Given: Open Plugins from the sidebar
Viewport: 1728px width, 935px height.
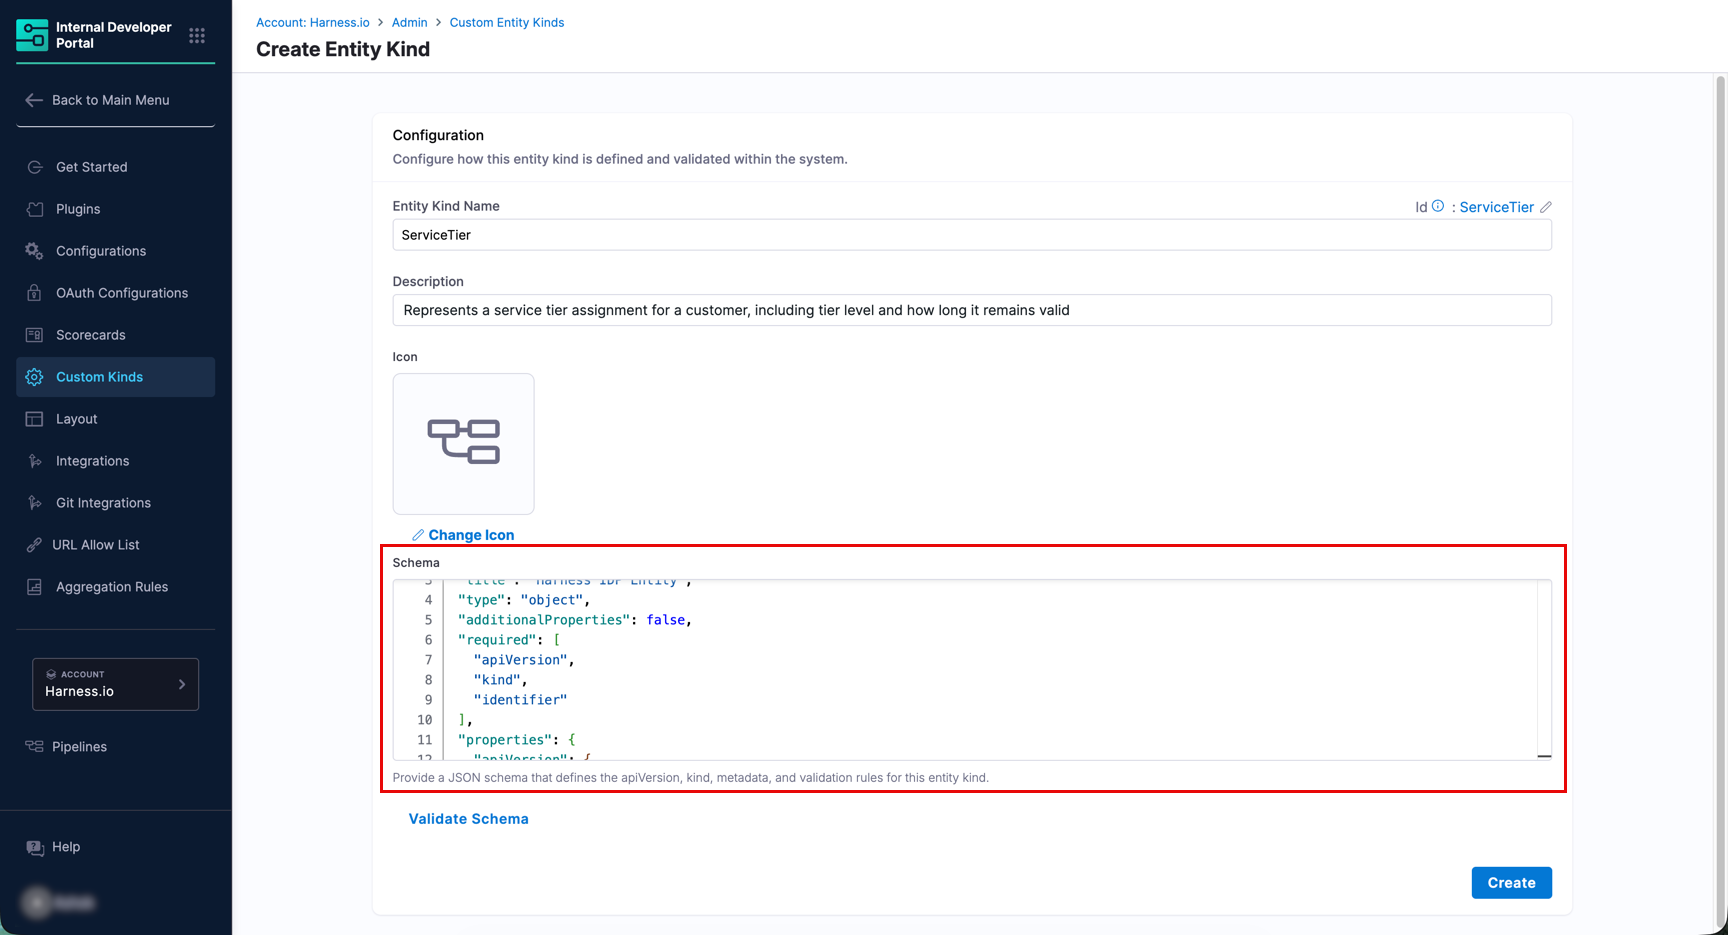Looking at the screenshot, I should (78, 209).
